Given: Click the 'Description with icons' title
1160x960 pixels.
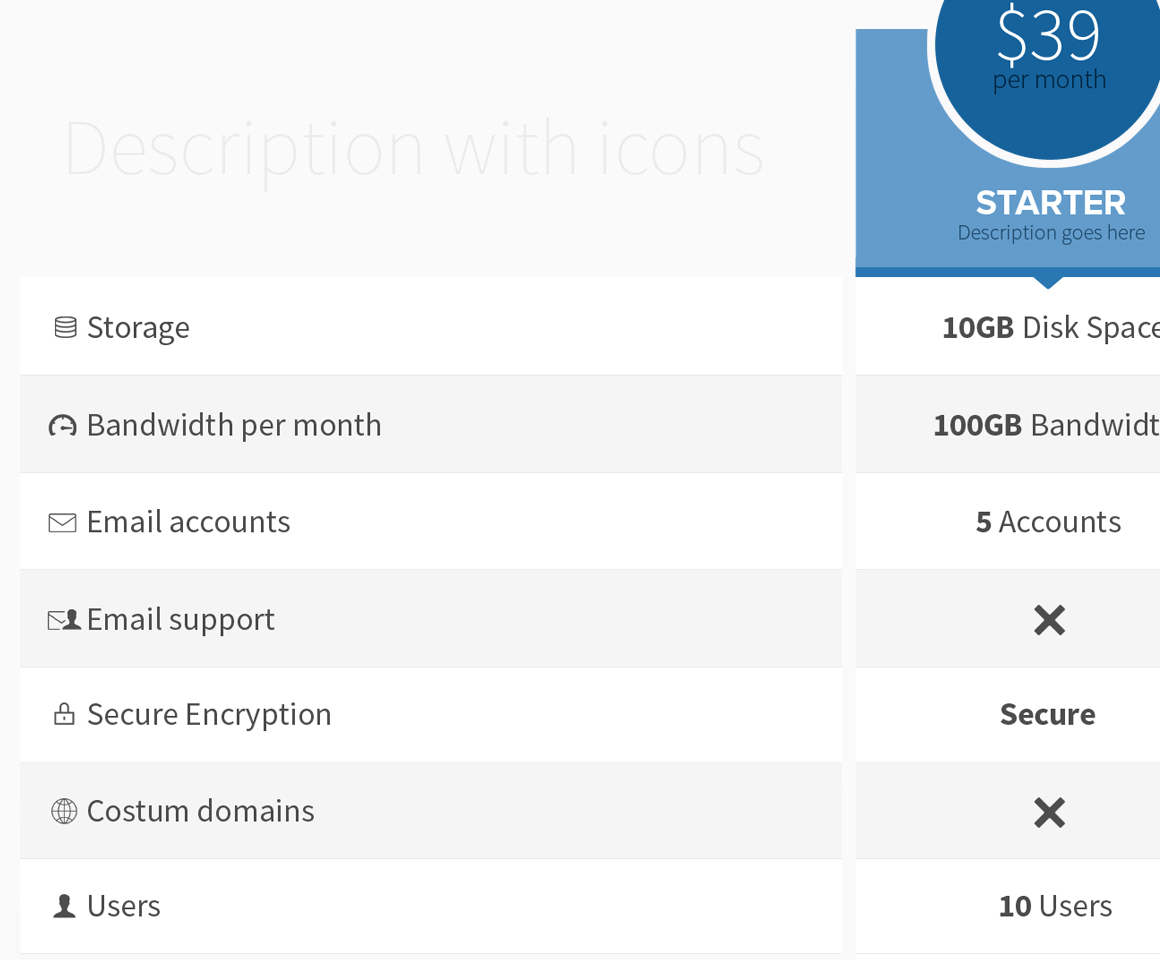Looking at the screenshot, I should pos(414,150).
